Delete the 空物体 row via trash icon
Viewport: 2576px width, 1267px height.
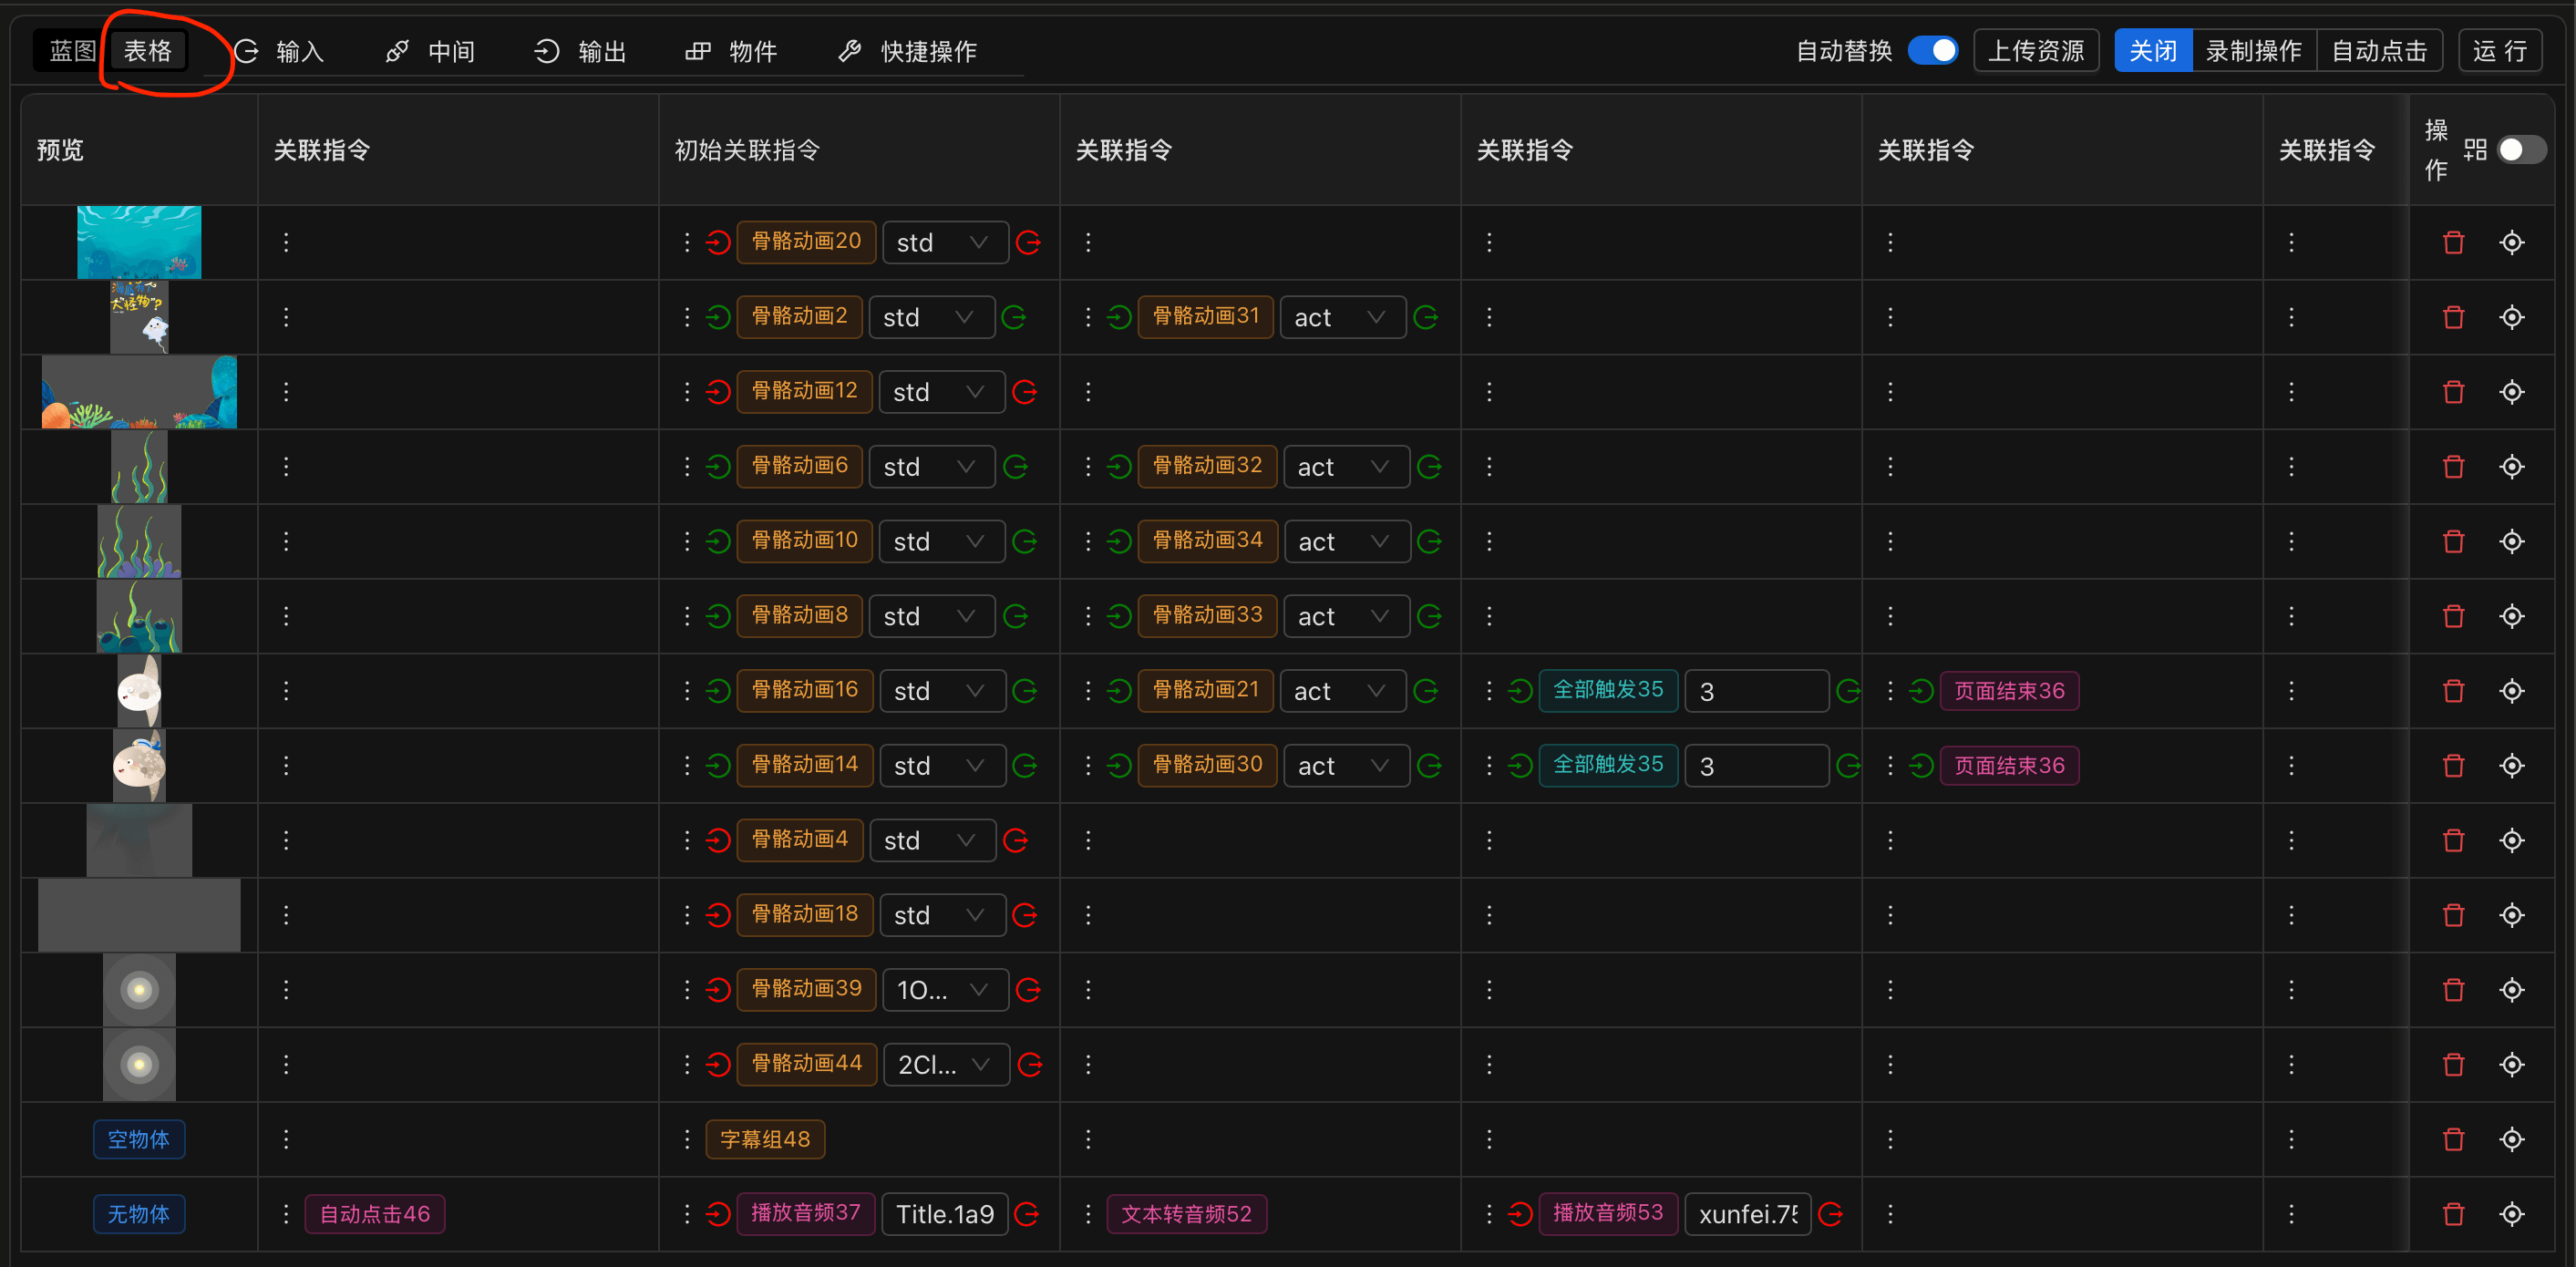pyautogui.click(x=2453, y=1139)
